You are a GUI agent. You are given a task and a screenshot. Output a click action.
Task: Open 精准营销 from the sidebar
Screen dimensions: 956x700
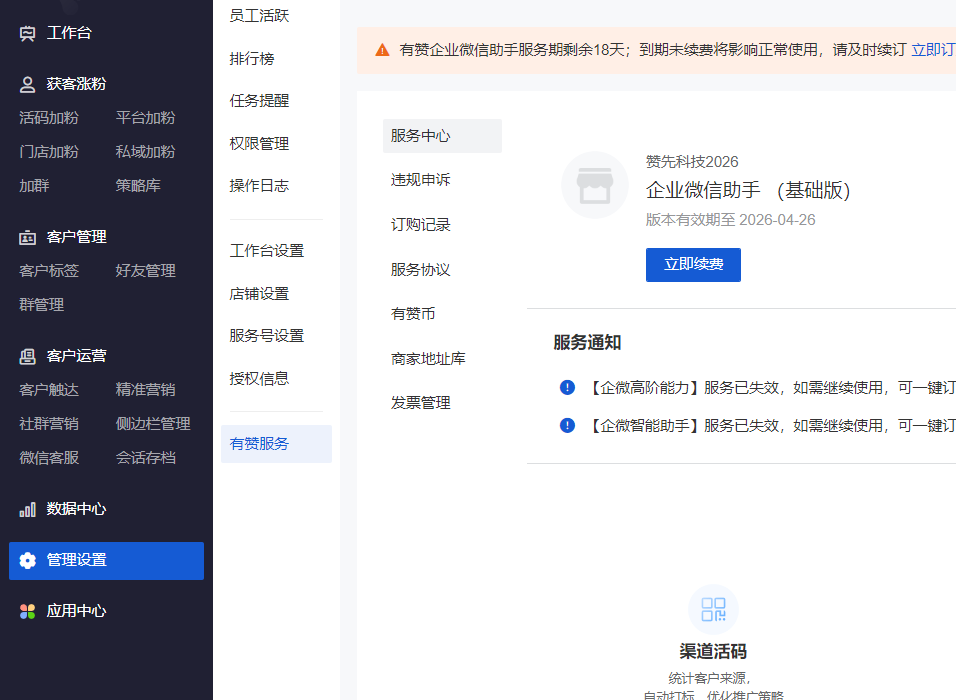(x=146, y=390)
